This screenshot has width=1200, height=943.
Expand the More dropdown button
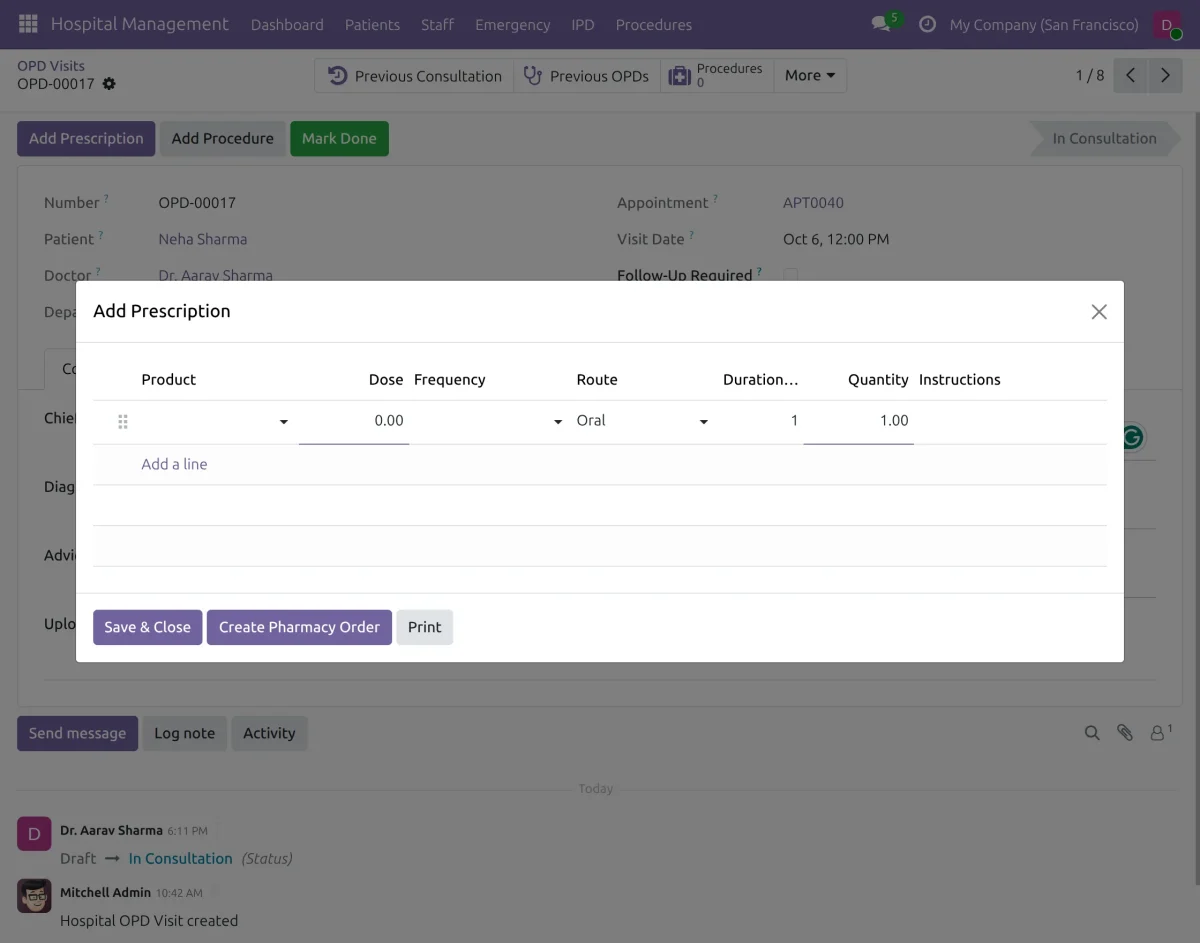(810, 75)
